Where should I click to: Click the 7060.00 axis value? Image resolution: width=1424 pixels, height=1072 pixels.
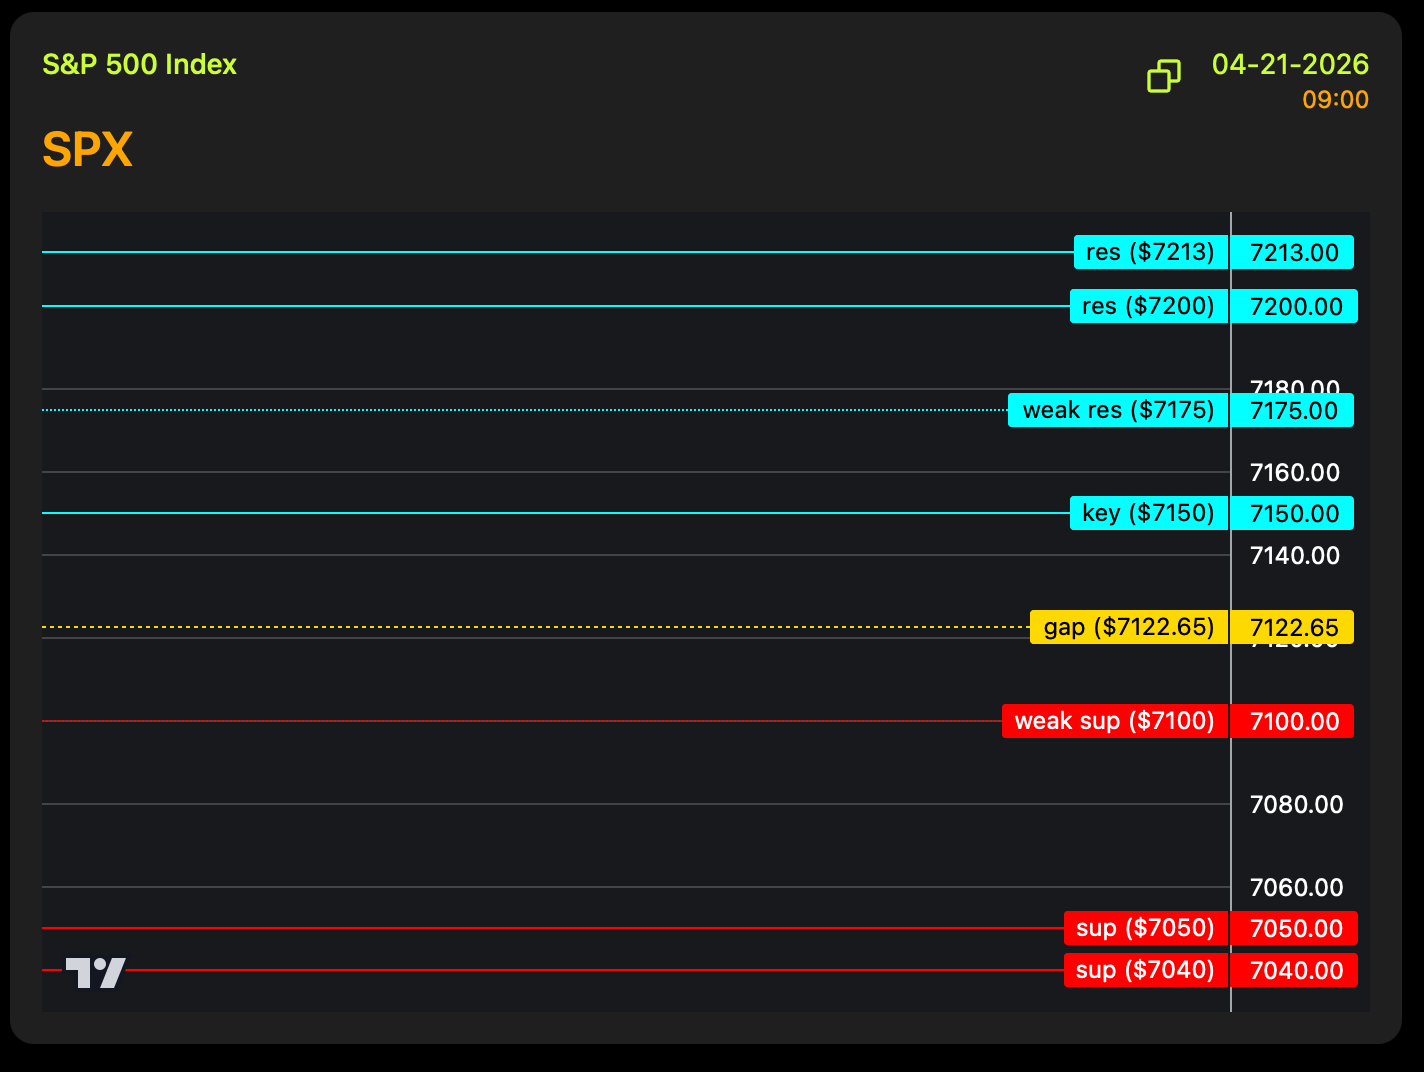1297,887
